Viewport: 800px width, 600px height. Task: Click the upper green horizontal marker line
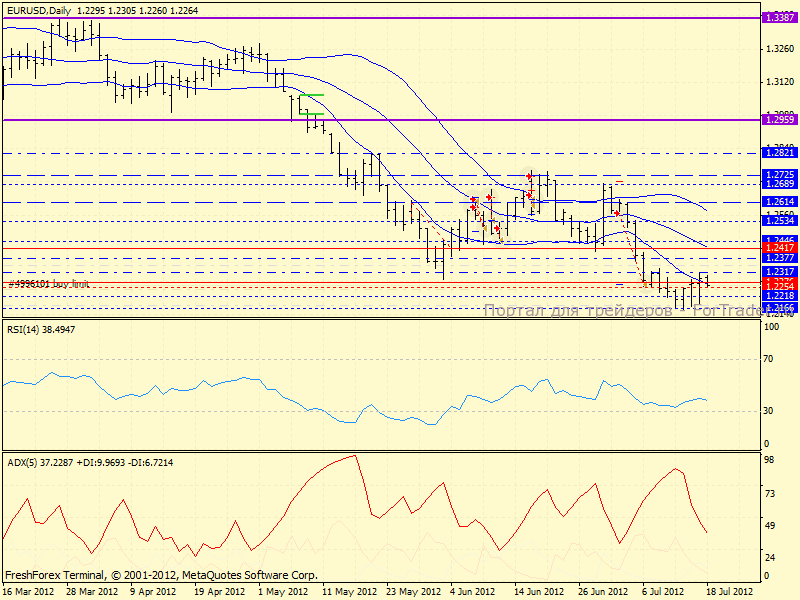(x=312, y=95)
